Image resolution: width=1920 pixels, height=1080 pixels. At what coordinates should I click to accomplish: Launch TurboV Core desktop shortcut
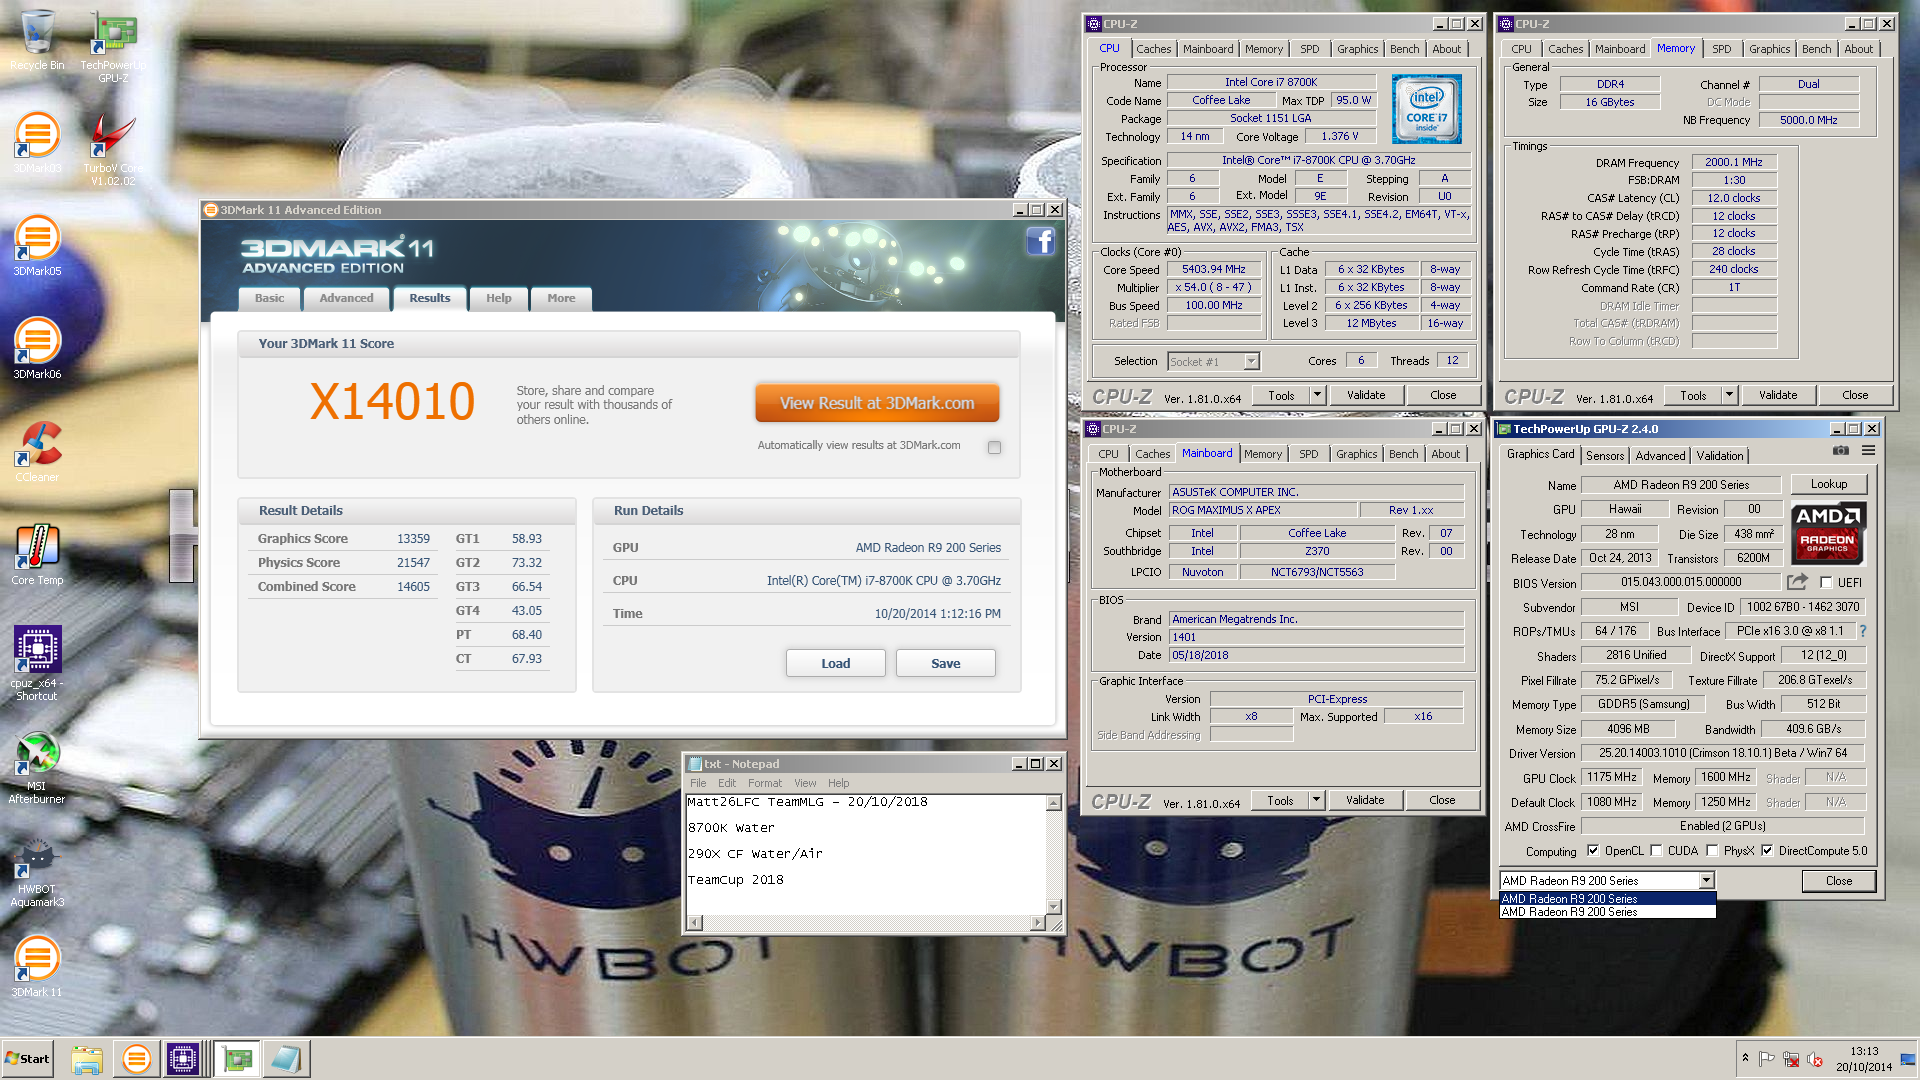tap(113, 149)
